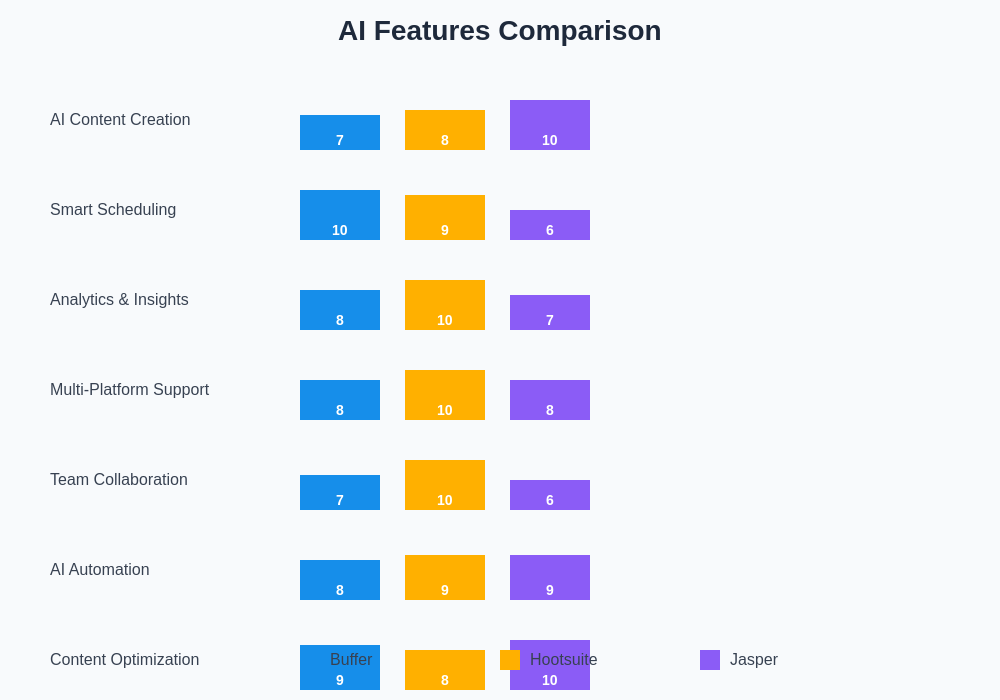Click Jasper's AI Content Creation bar
The image size is (1000, 700).
550,125
